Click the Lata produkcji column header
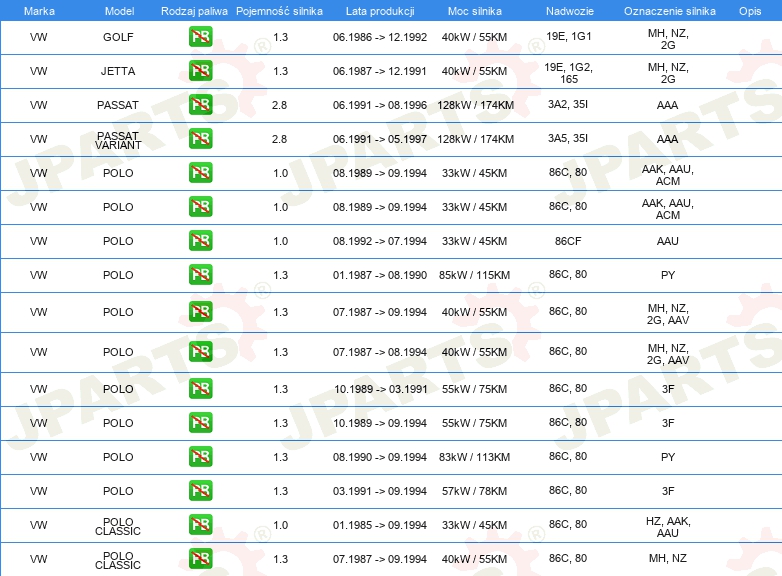The height and width of the screenshot is (576, 782). click(x=380, y=11)
